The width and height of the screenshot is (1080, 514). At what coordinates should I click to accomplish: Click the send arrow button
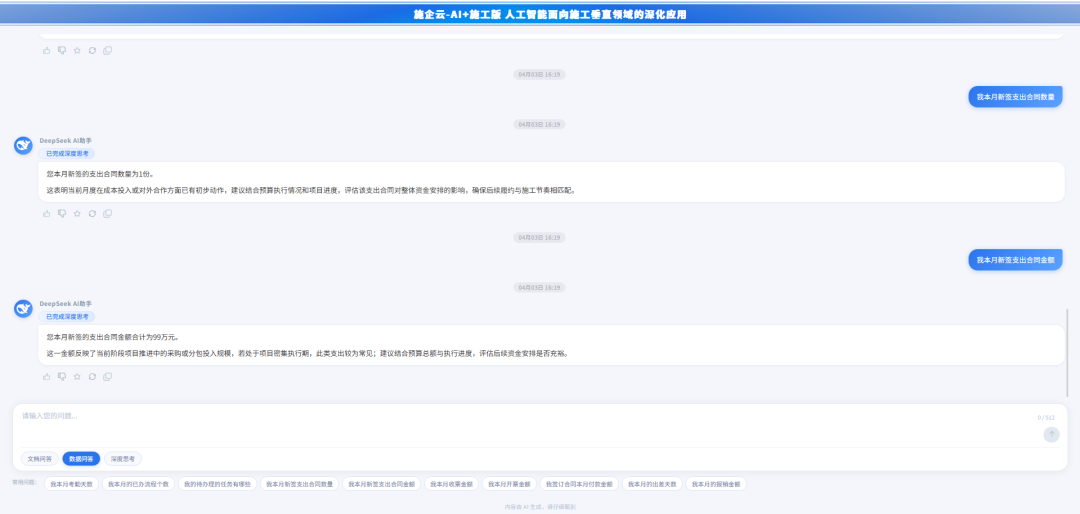[x=1051, y=435]
